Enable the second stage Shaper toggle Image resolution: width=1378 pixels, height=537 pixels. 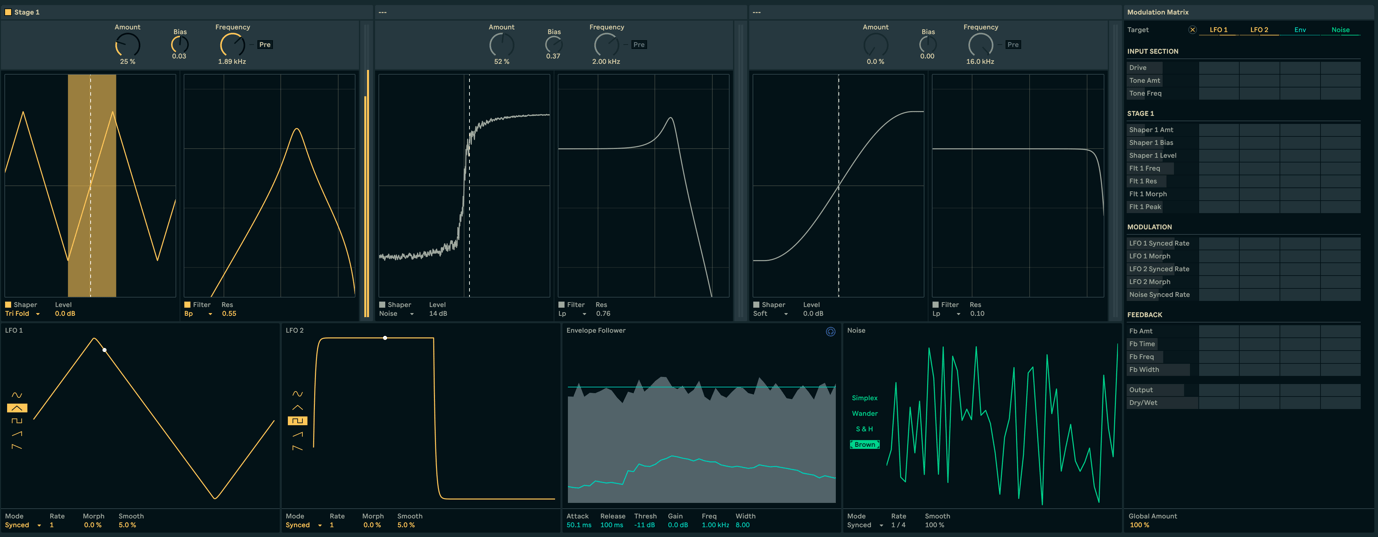point(382,305)
